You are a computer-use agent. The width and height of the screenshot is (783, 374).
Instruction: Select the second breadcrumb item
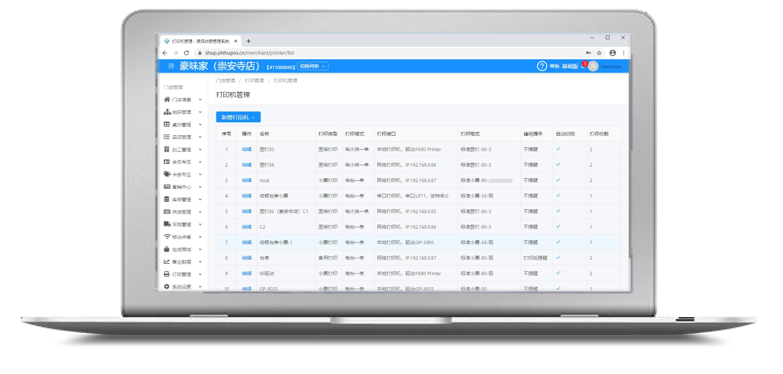(x=255, y=80)
